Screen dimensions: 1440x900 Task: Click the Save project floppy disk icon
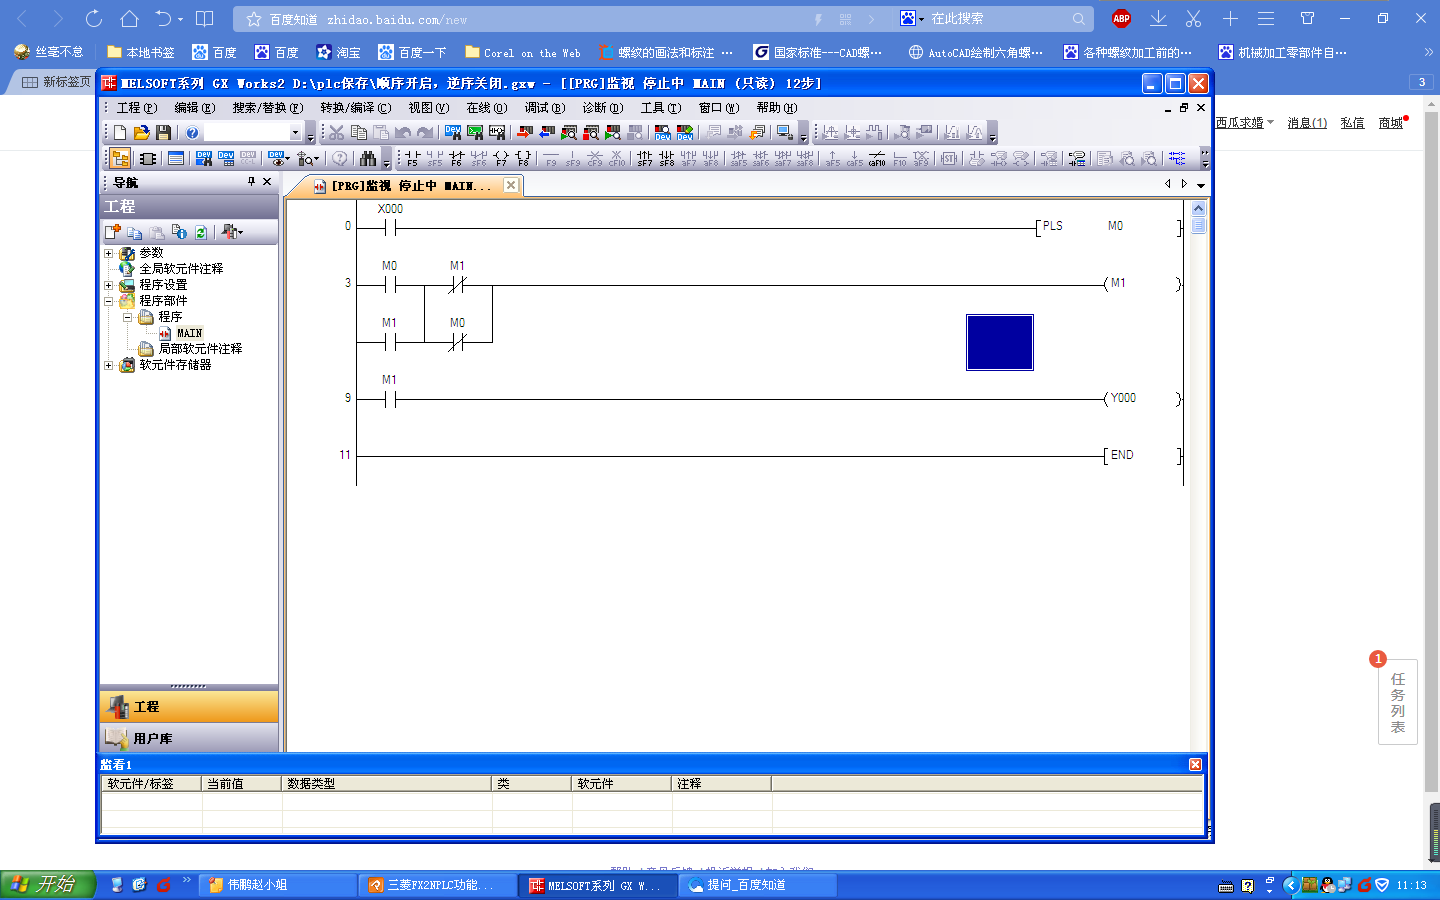pyautogui.click(x=164, y=132)
